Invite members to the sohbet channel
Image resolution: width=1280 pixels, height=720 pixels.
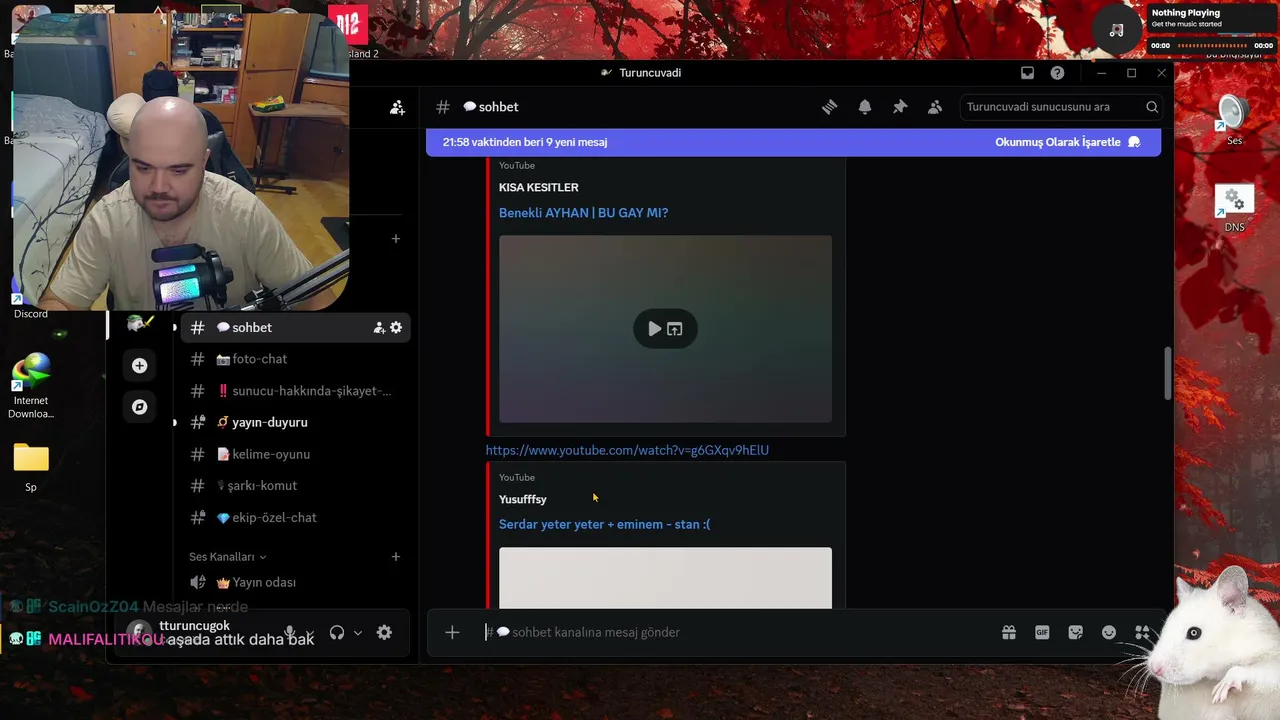(379, 327)
